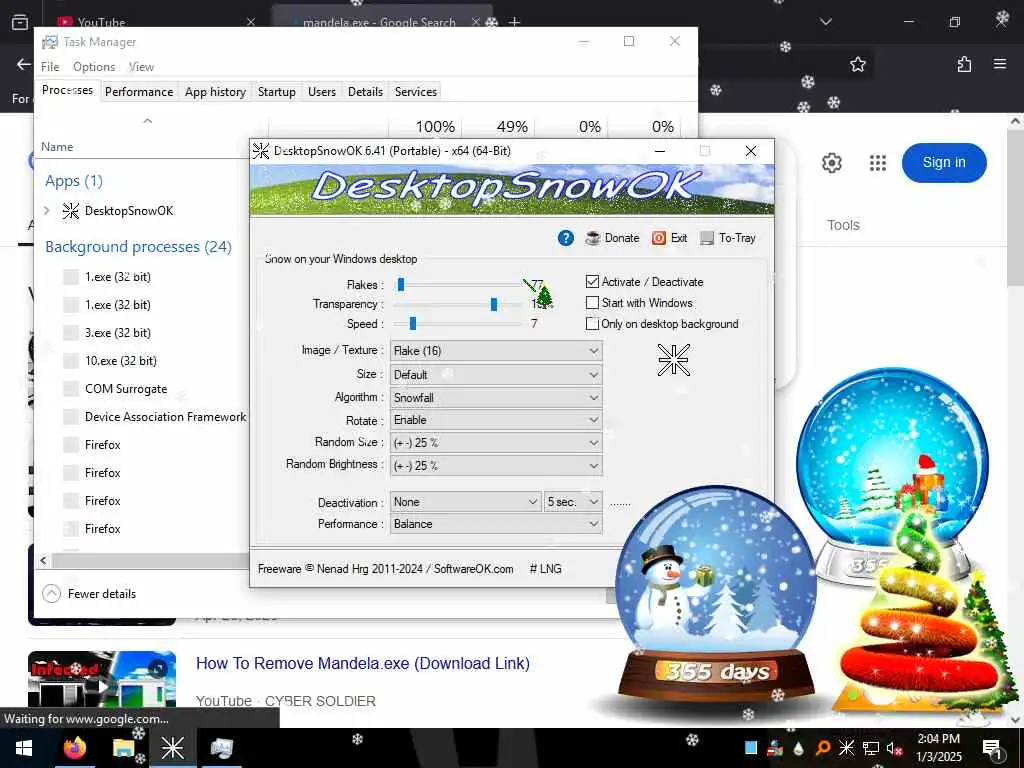Screen dimensions: 1024x768
Task: Switch to the Services tab
Action: click(x=415, y=91)
